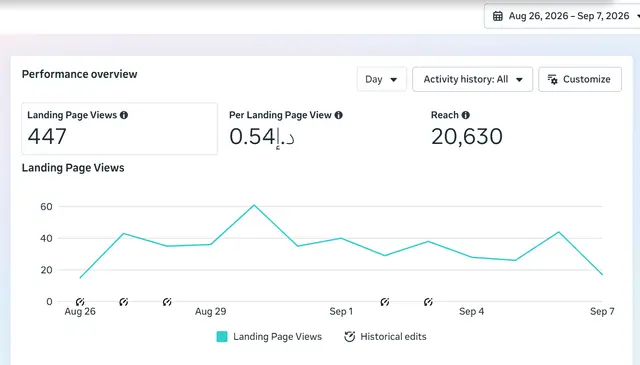Click the historical edit marker at Aug 26
The image size is (640, 365).
[x=80, y=302]
